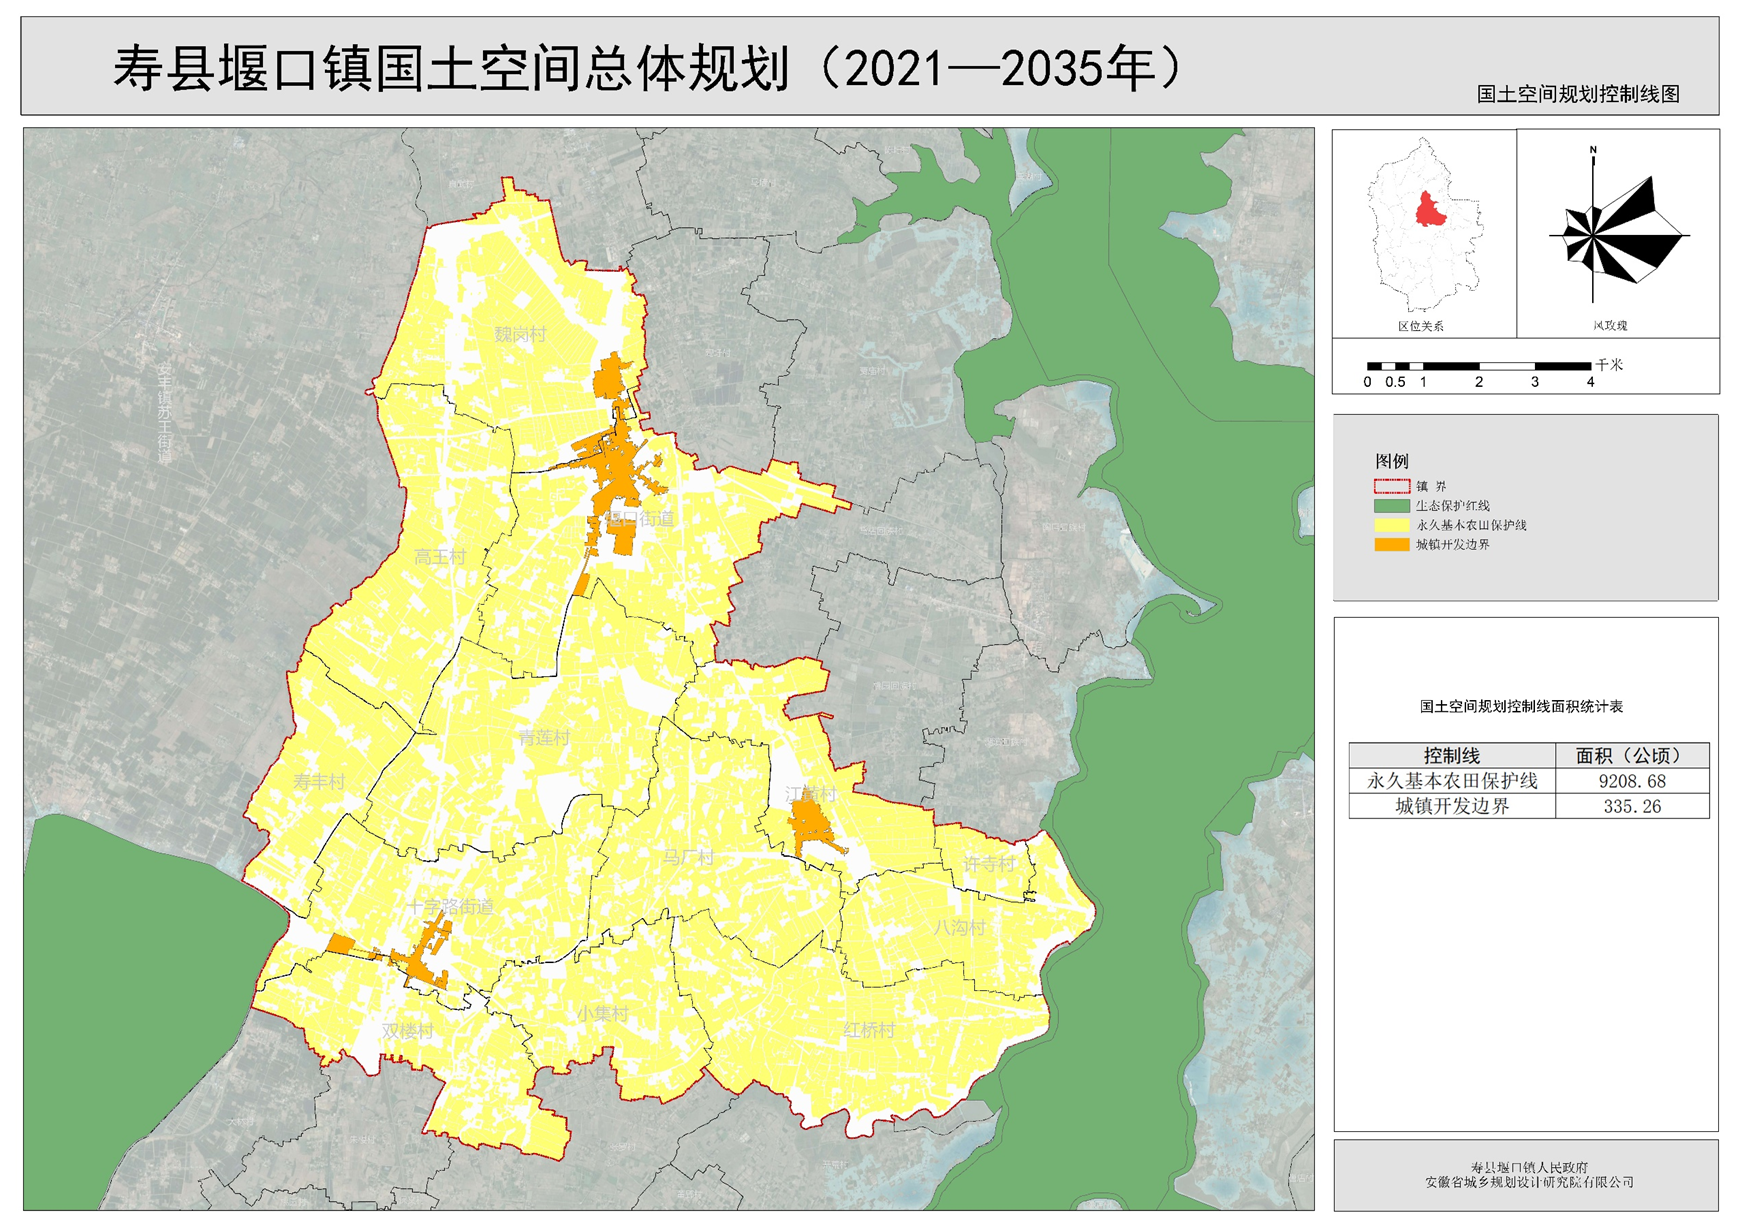Viewport: 1742px width, 1232px height.
Task: Click the green 生态保护红线 legend swatch
Action: click(1391, 506)
